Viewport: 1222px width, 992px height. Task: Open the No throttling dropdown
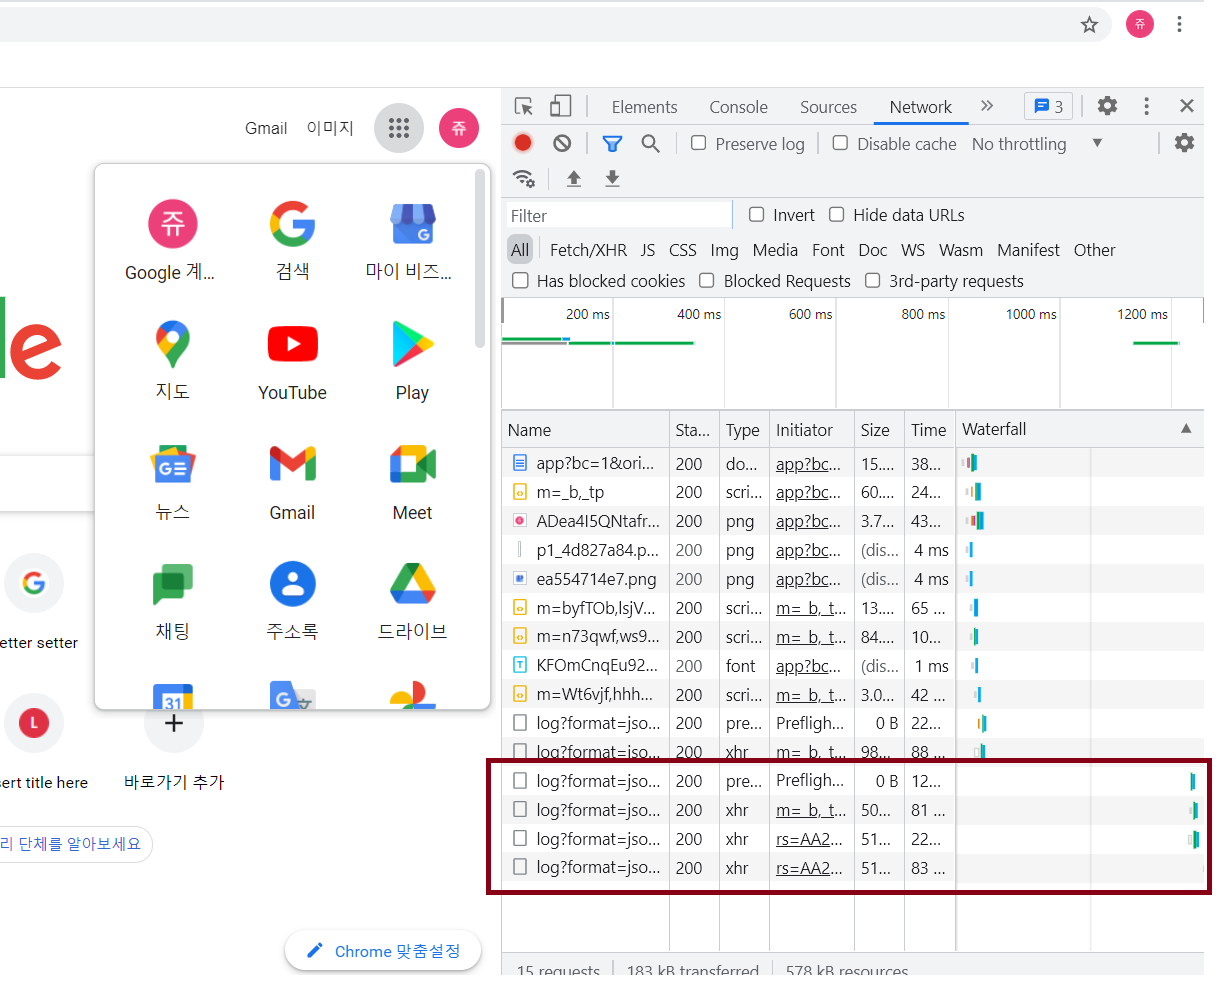(x=1037, y=143)
